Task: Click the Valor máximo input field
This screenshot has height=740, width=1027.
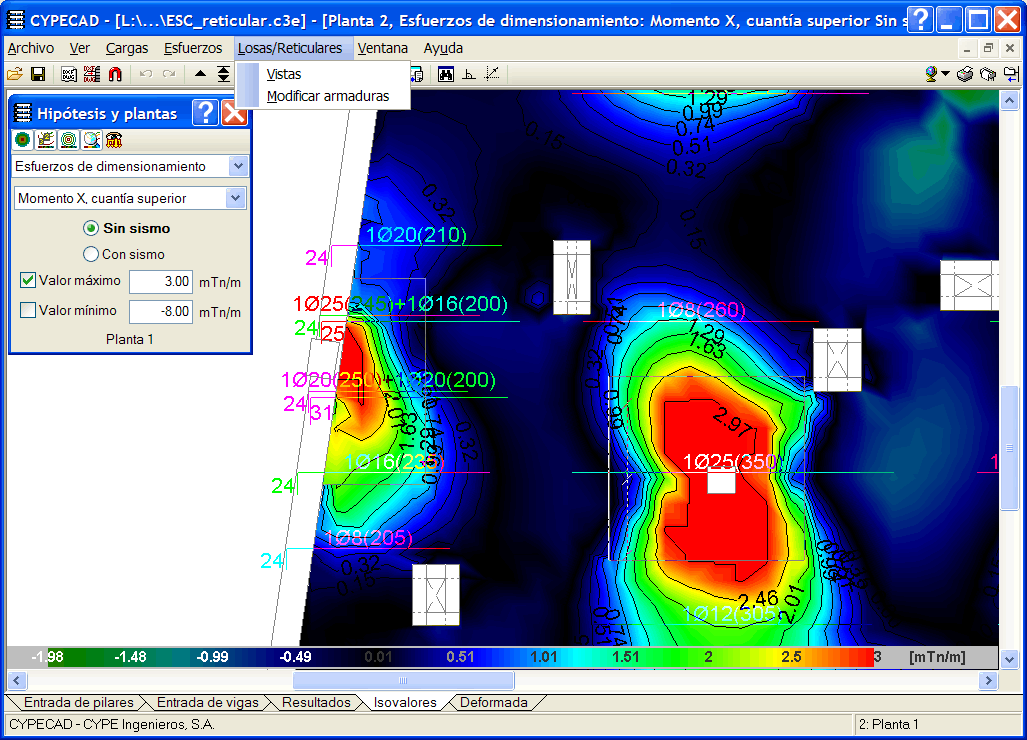Action: 160,281
